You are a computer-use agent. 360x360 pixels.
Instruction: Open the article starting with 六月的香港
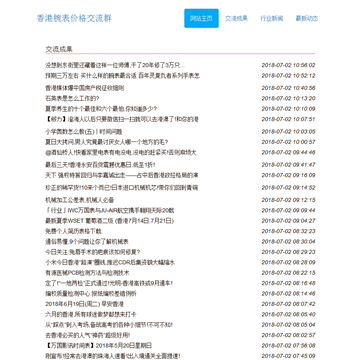(x=90, y=314)
